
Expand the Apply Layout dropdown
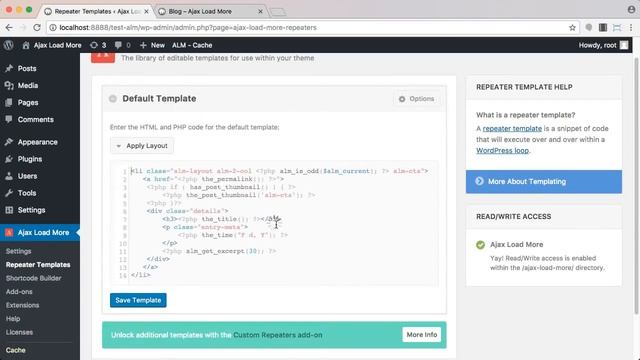[x=142, y=146]
